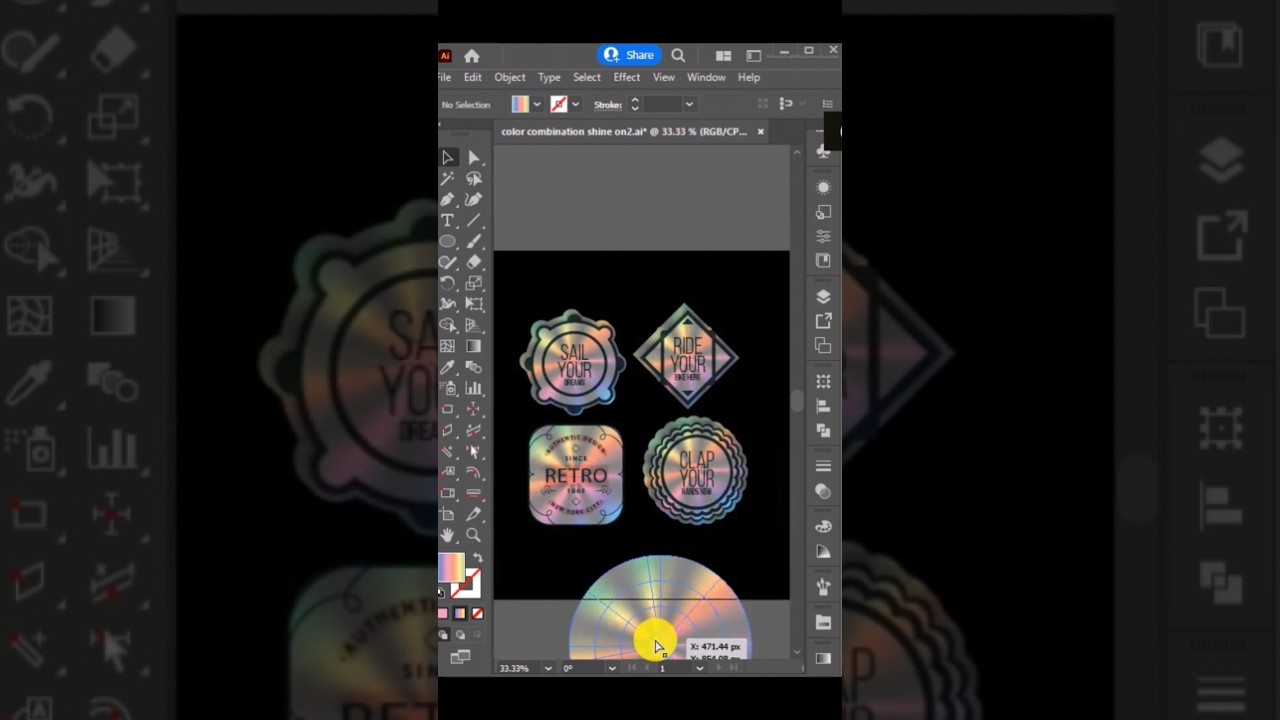Select the Eraser tool

(x=474, y=262)
